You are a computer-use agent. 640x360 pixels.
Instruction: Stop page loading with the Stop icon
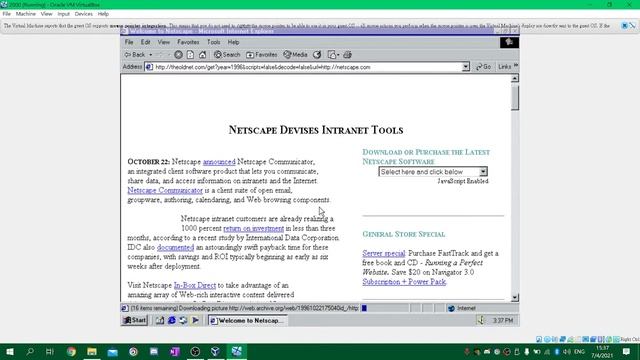tap(178, 55)
